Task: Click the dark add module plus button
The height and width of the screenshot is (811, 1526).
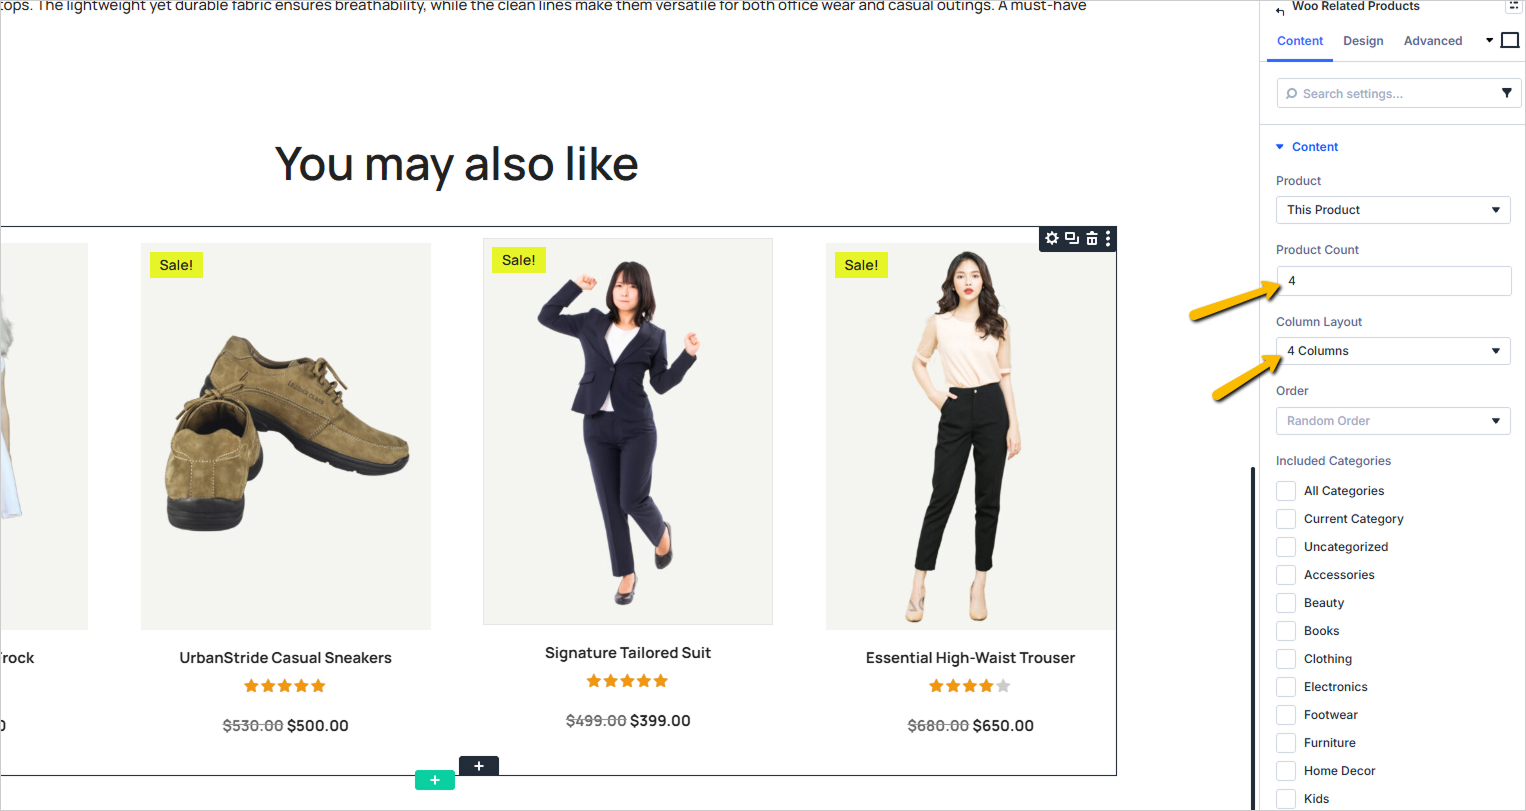Action: pos(479,766)
